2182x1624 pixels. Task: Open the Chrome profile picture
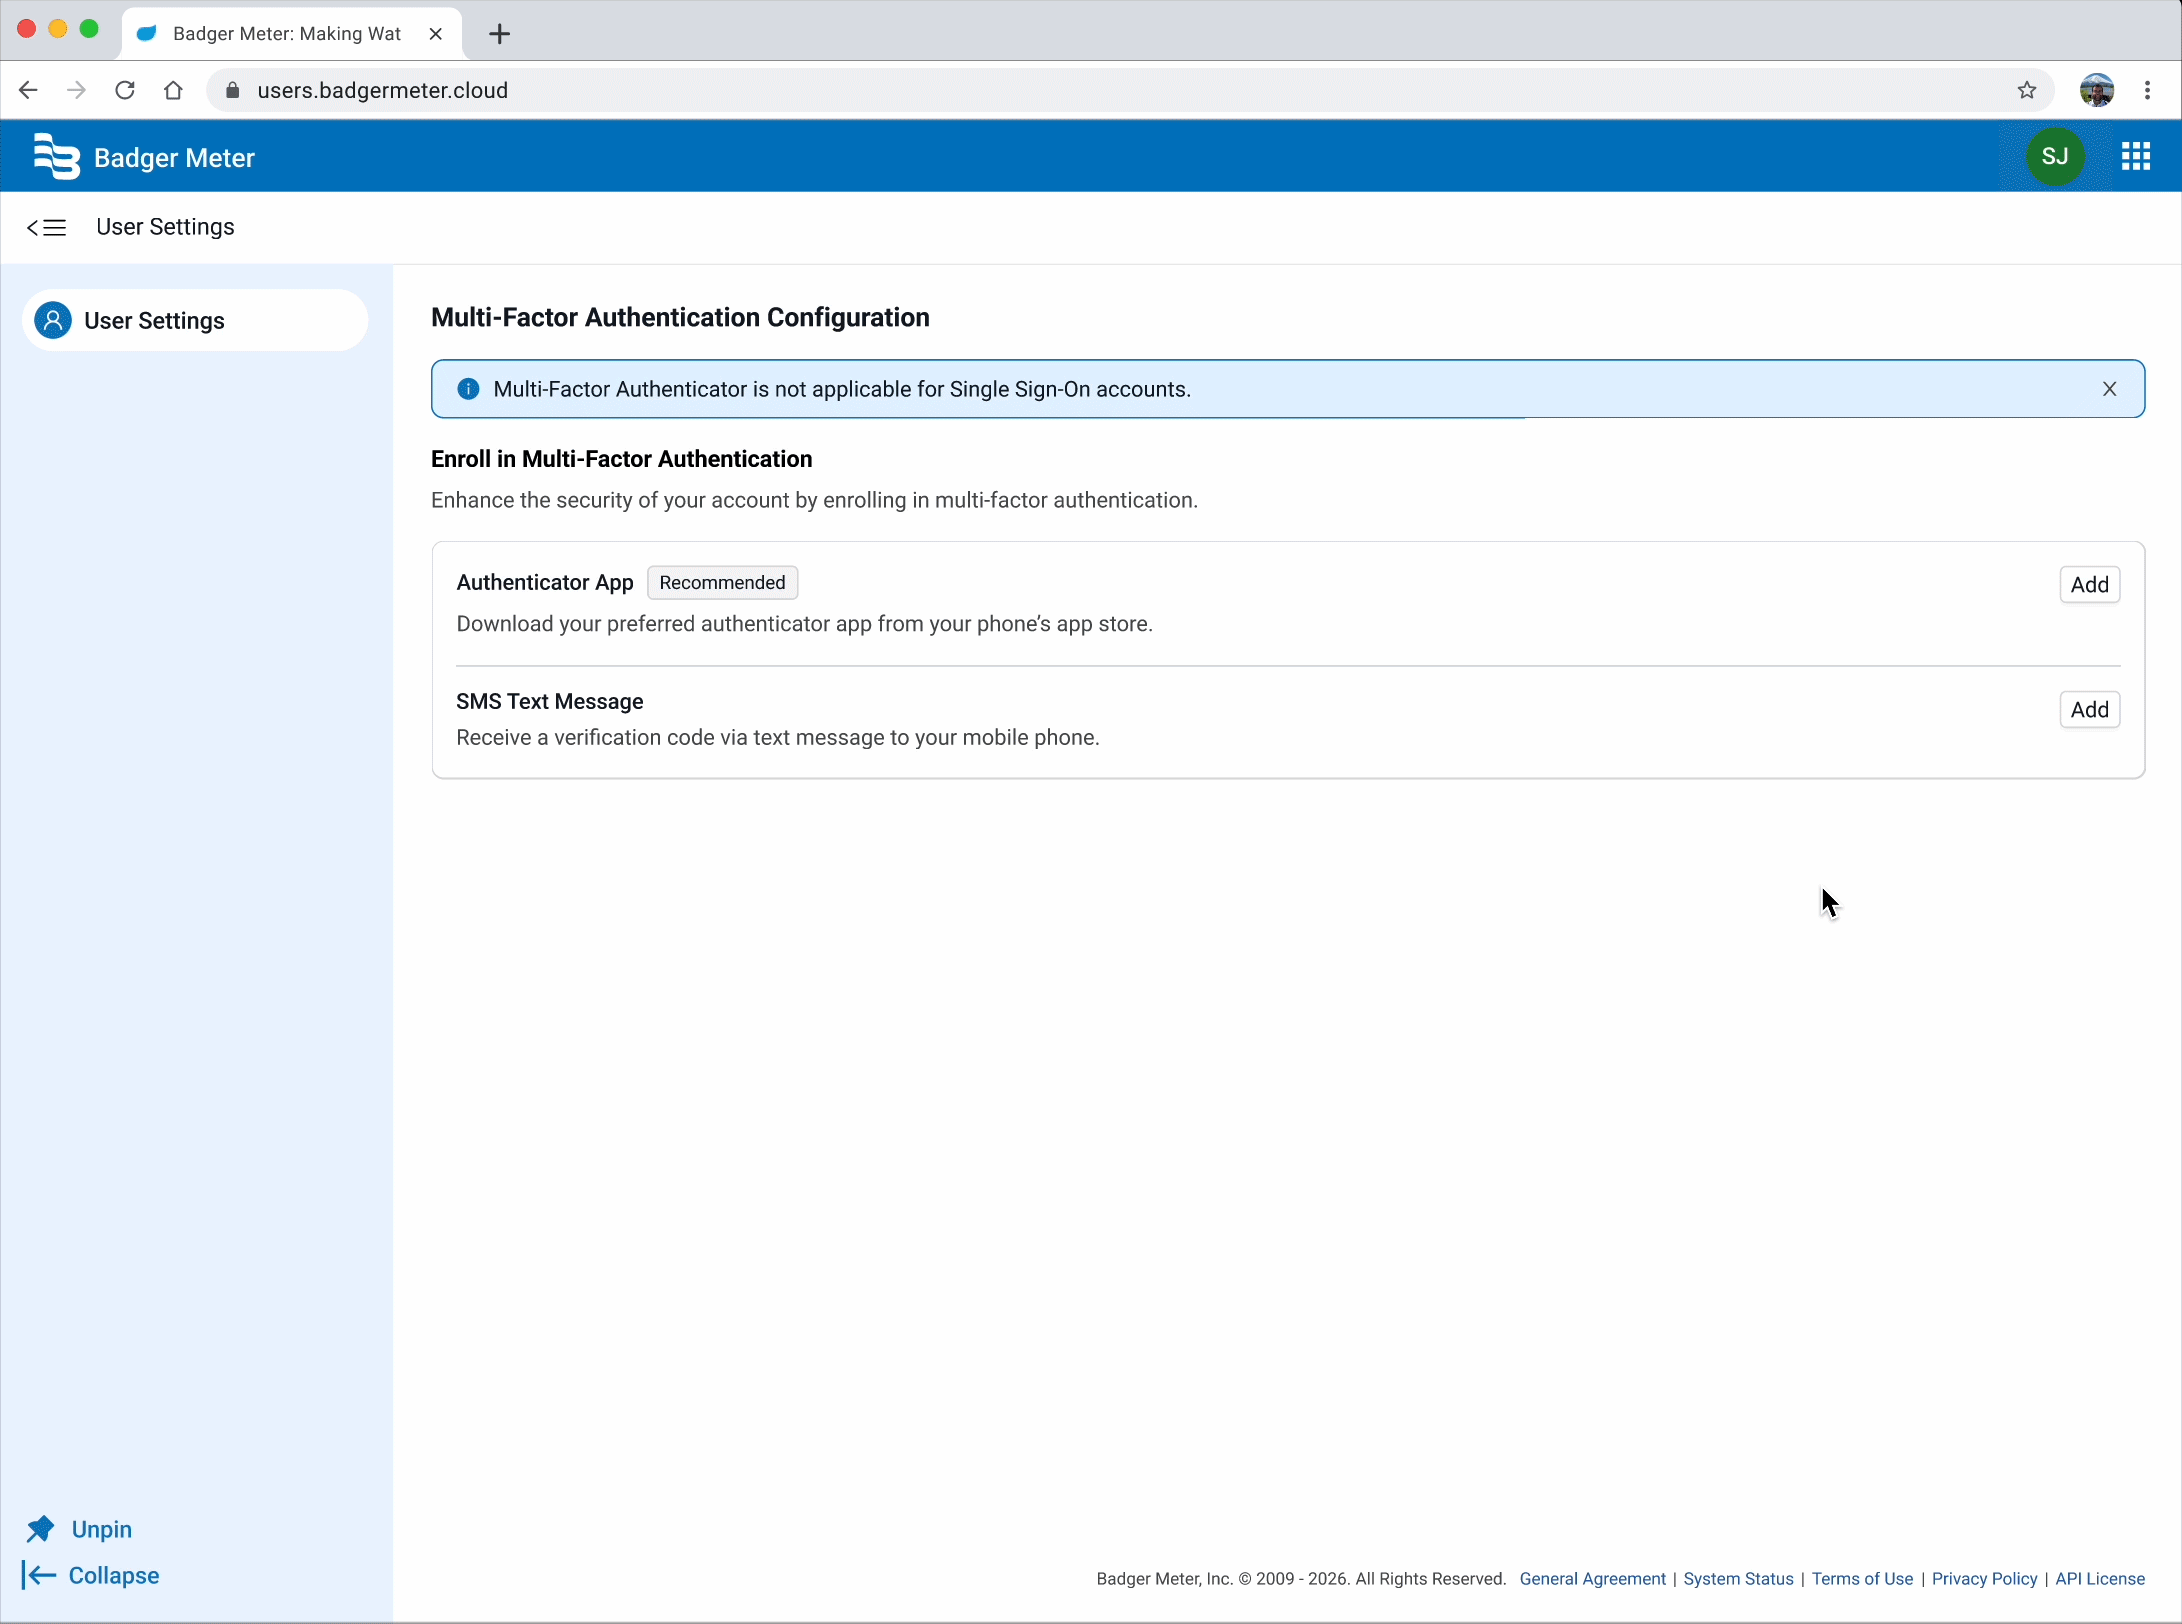click(2096, 90)
